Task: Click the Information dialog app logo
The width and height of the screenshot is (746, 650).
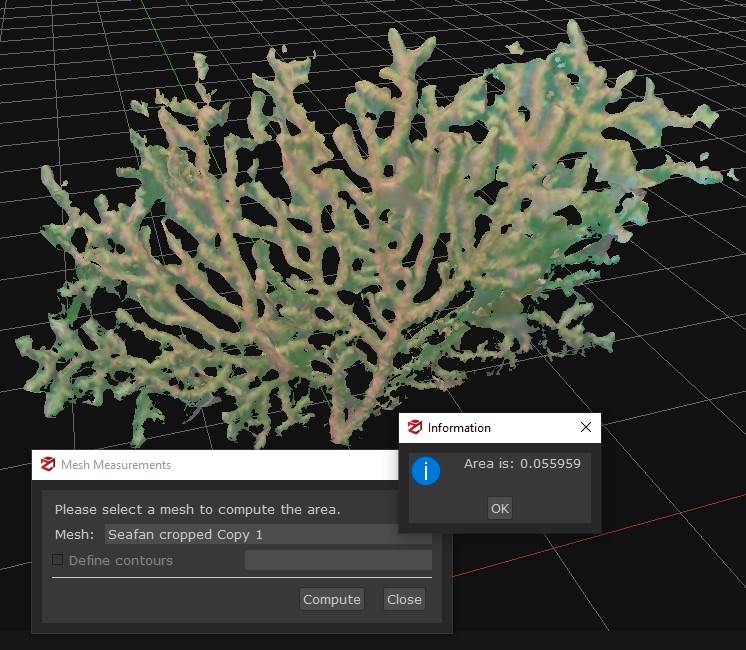Action: pos(415,427)
